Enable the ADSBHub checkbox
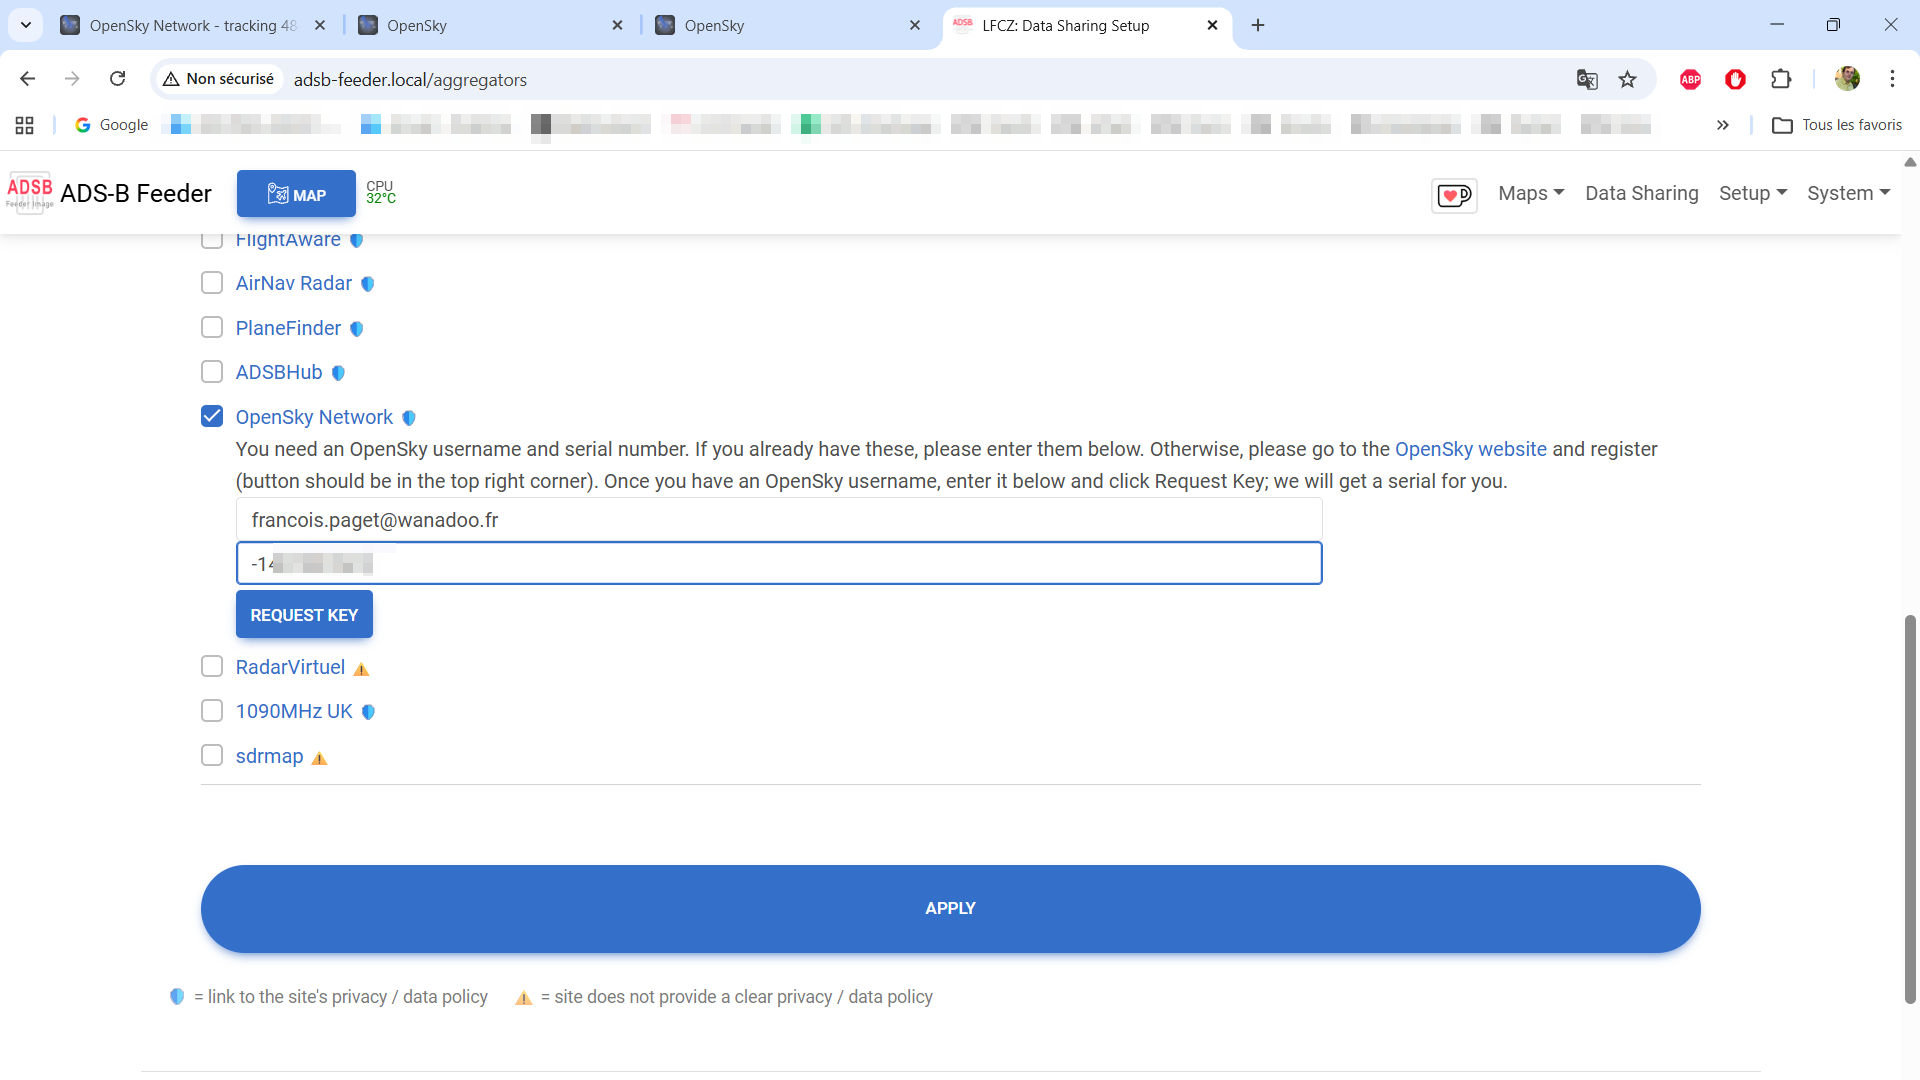This screenshot has width=1920, height=1080. pos(212,372)
